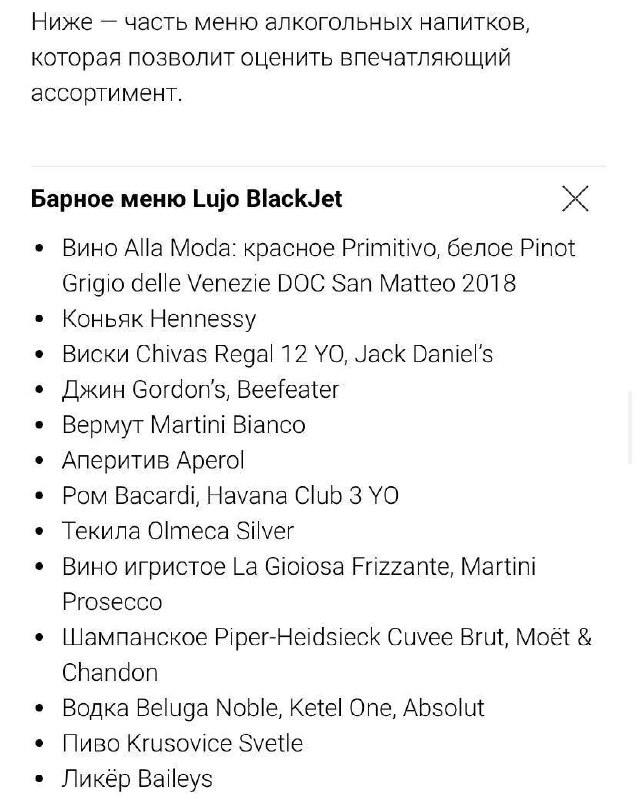Click the "Вермут Martini Bianco" item

tap(183, 425)
